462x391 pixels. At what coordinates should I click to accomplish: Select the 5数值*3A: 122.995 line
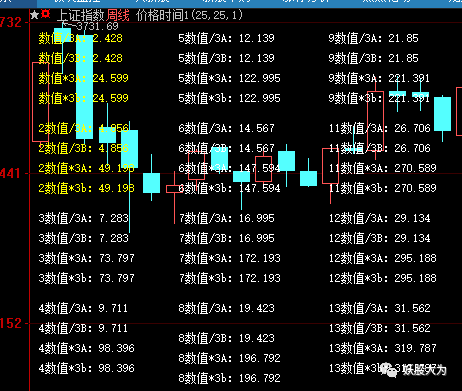230,78
